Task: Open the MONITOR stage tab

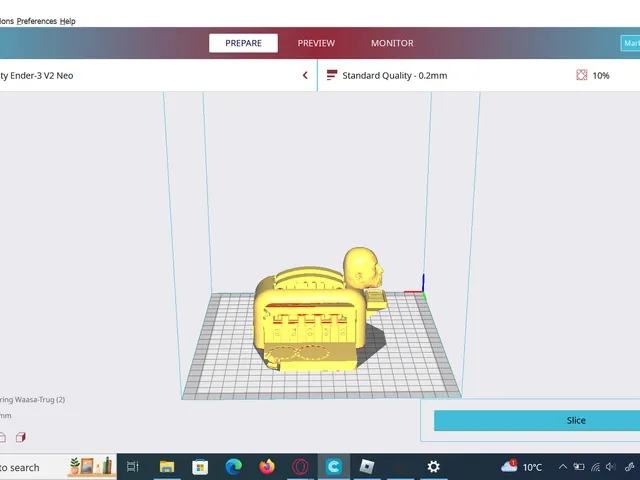Action: pyautogui.click(x=392, y=43)
